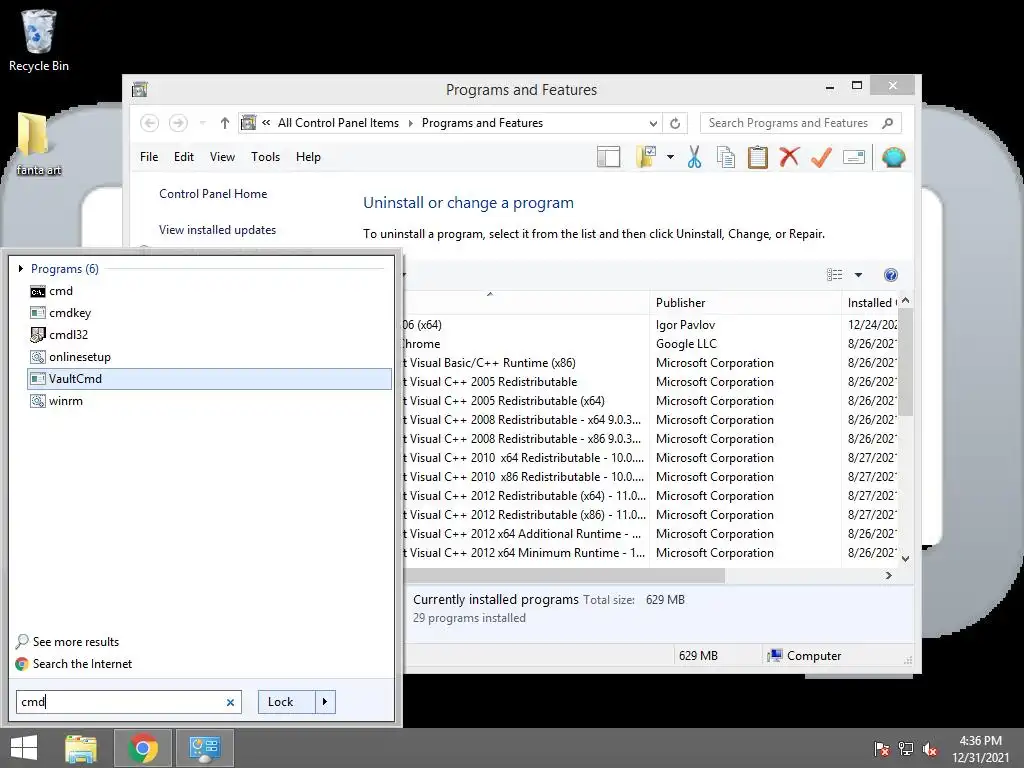Click vertical scrollbar down arrow in program list
1024x768 pixels.
[x=905, y=559]
